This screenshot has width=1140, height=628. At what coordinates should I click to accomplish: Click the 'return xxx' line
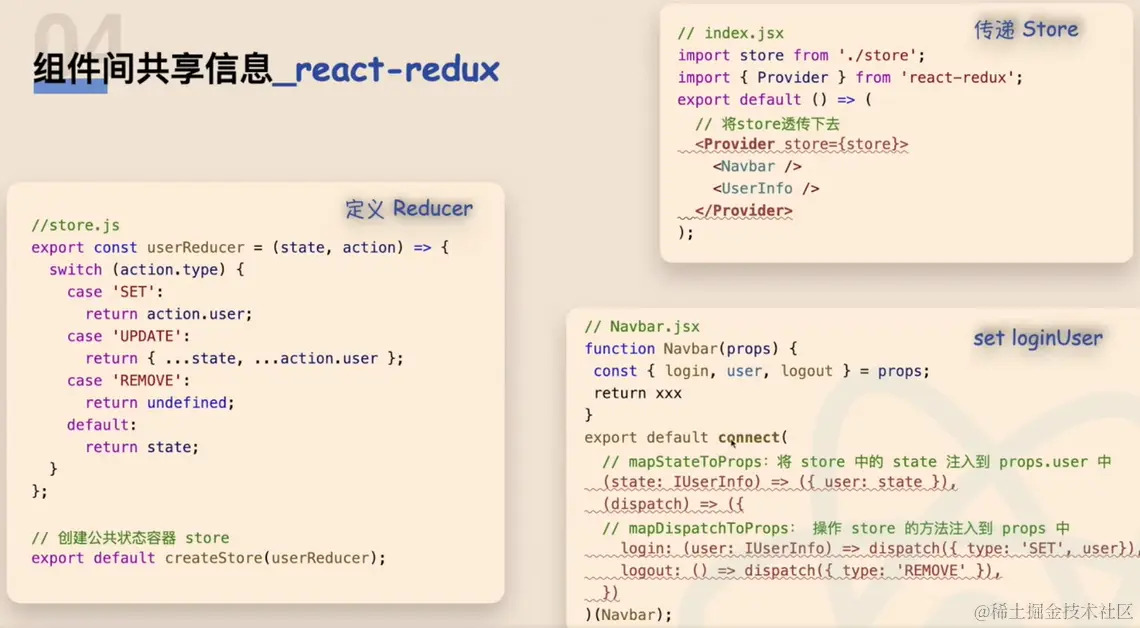(638, 393)
